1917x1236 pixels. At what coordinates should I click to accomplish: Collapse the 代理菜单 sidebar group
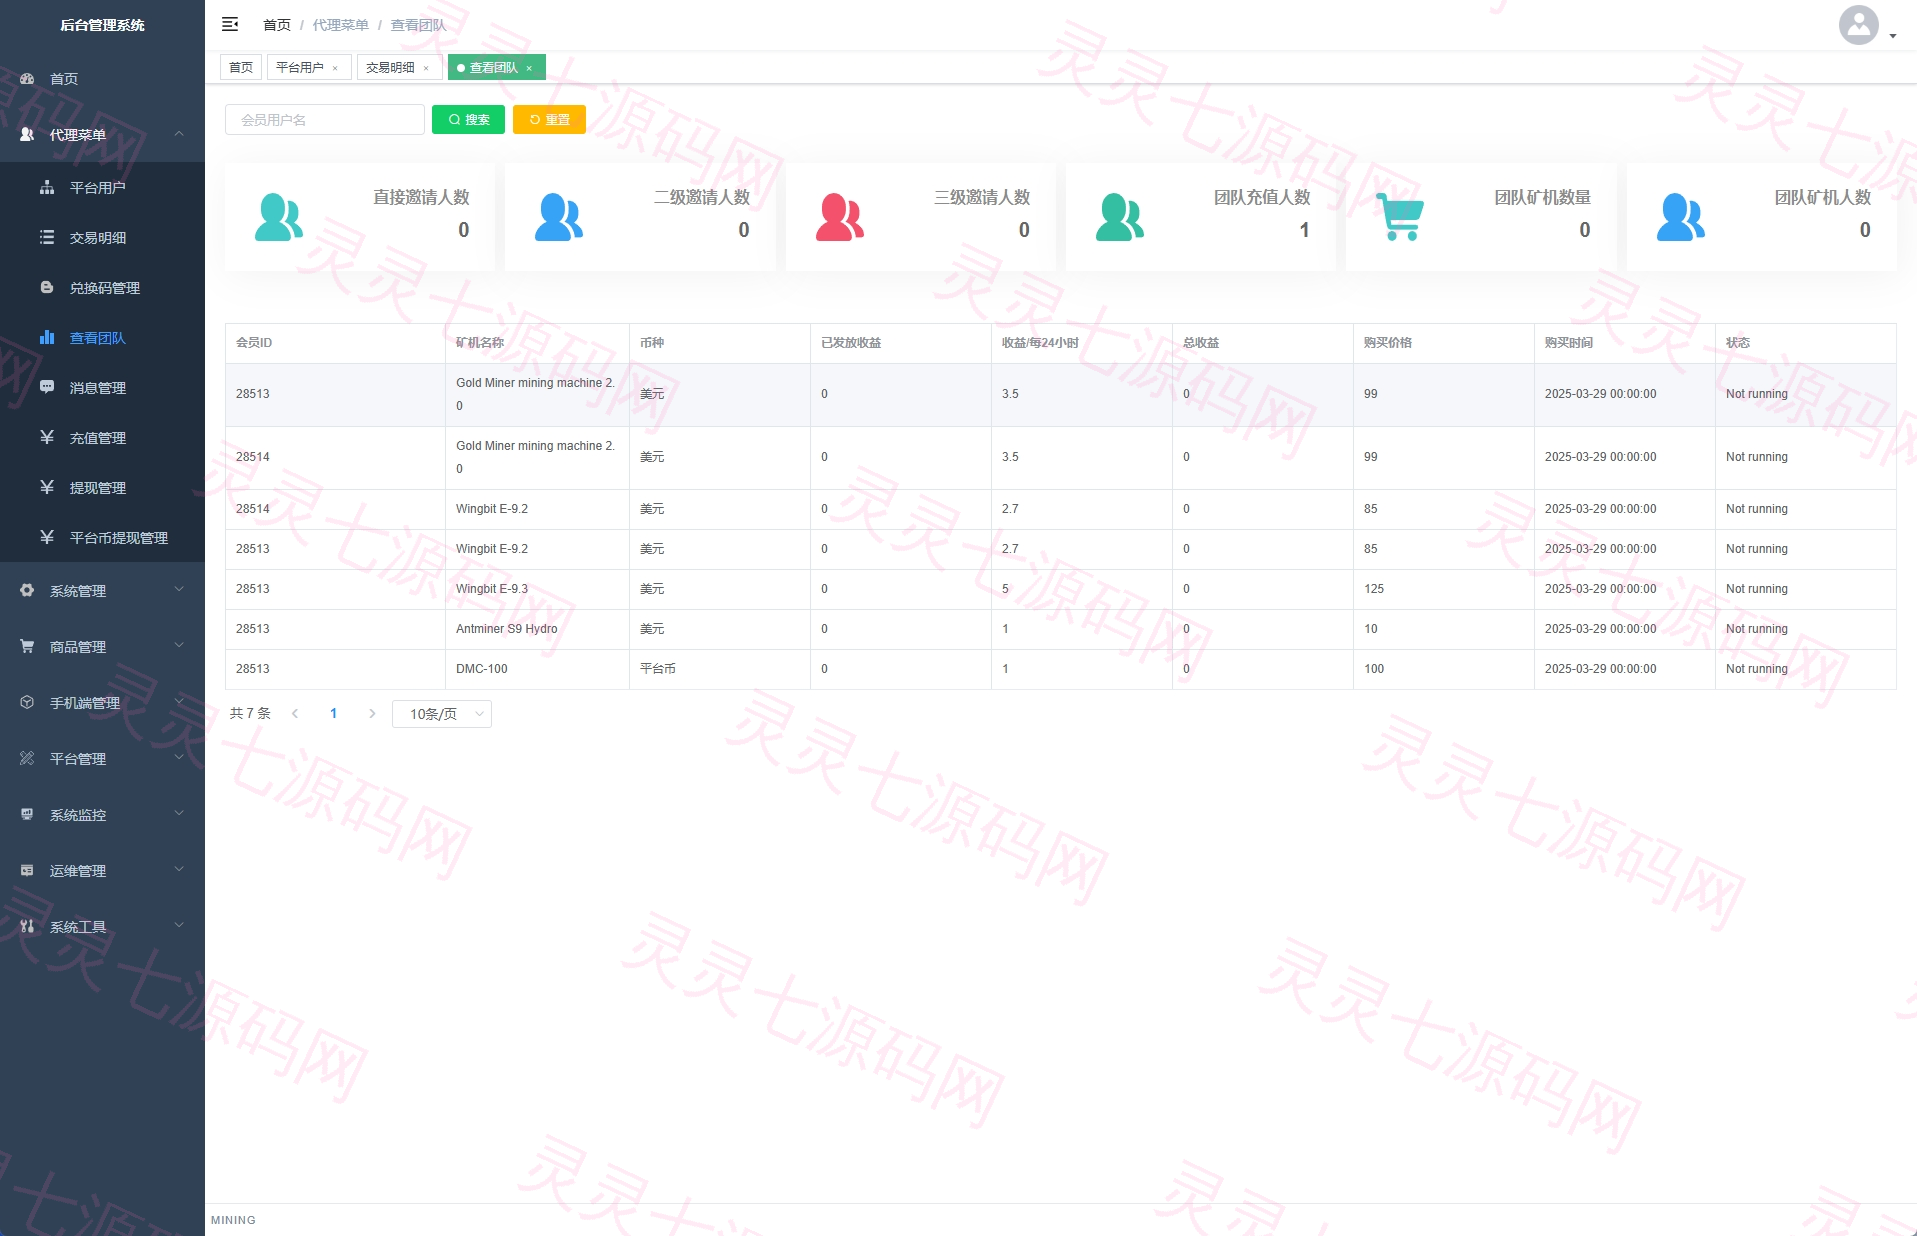(x=102, y=134)
